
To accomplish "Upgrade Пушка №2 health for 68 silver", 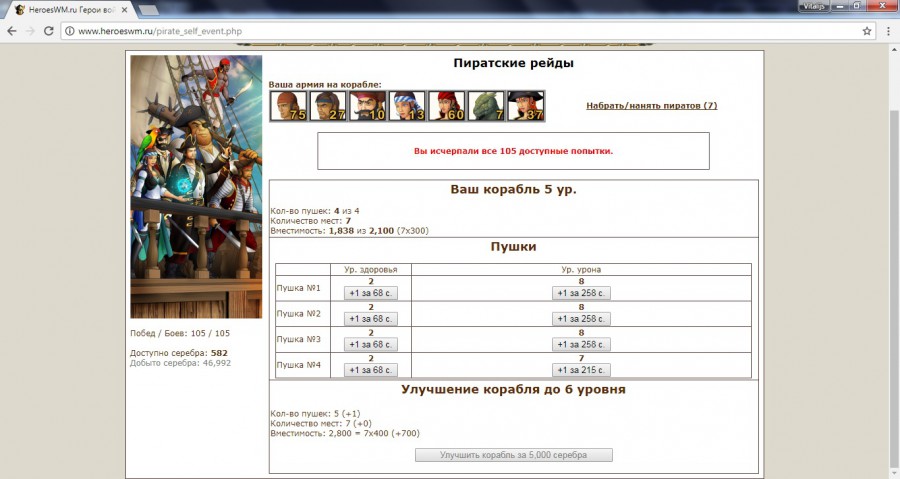I will [371, 319].
